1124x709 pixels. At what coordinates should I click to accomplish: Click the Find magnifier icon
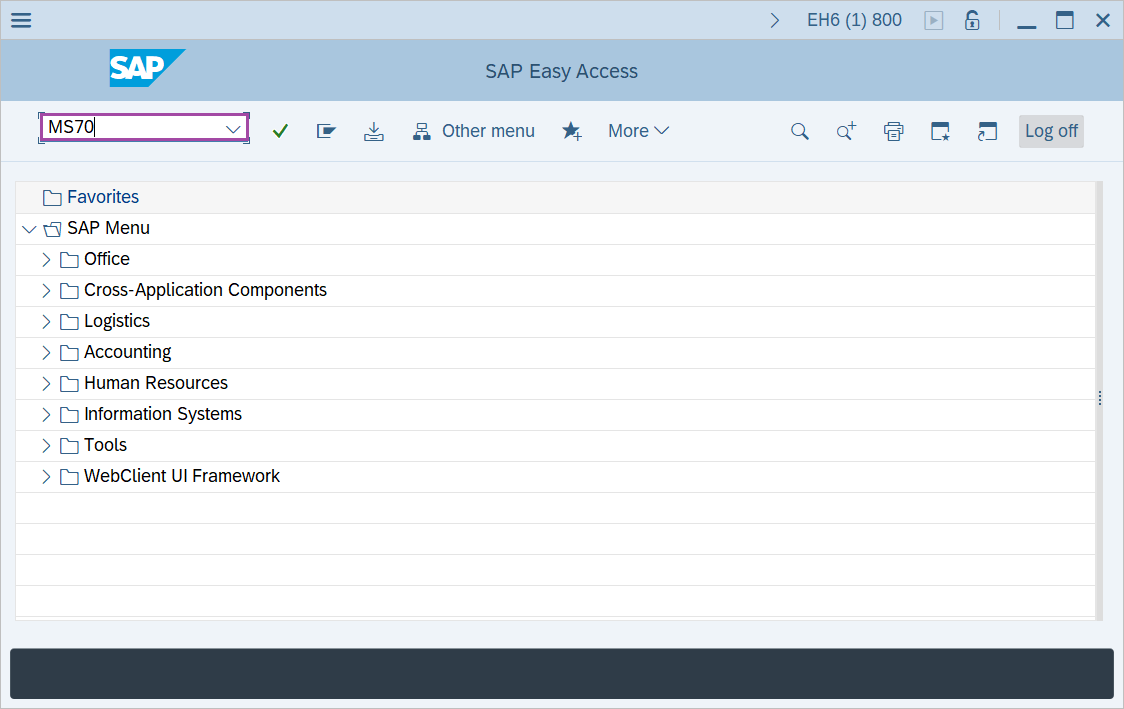click(799, 131)
